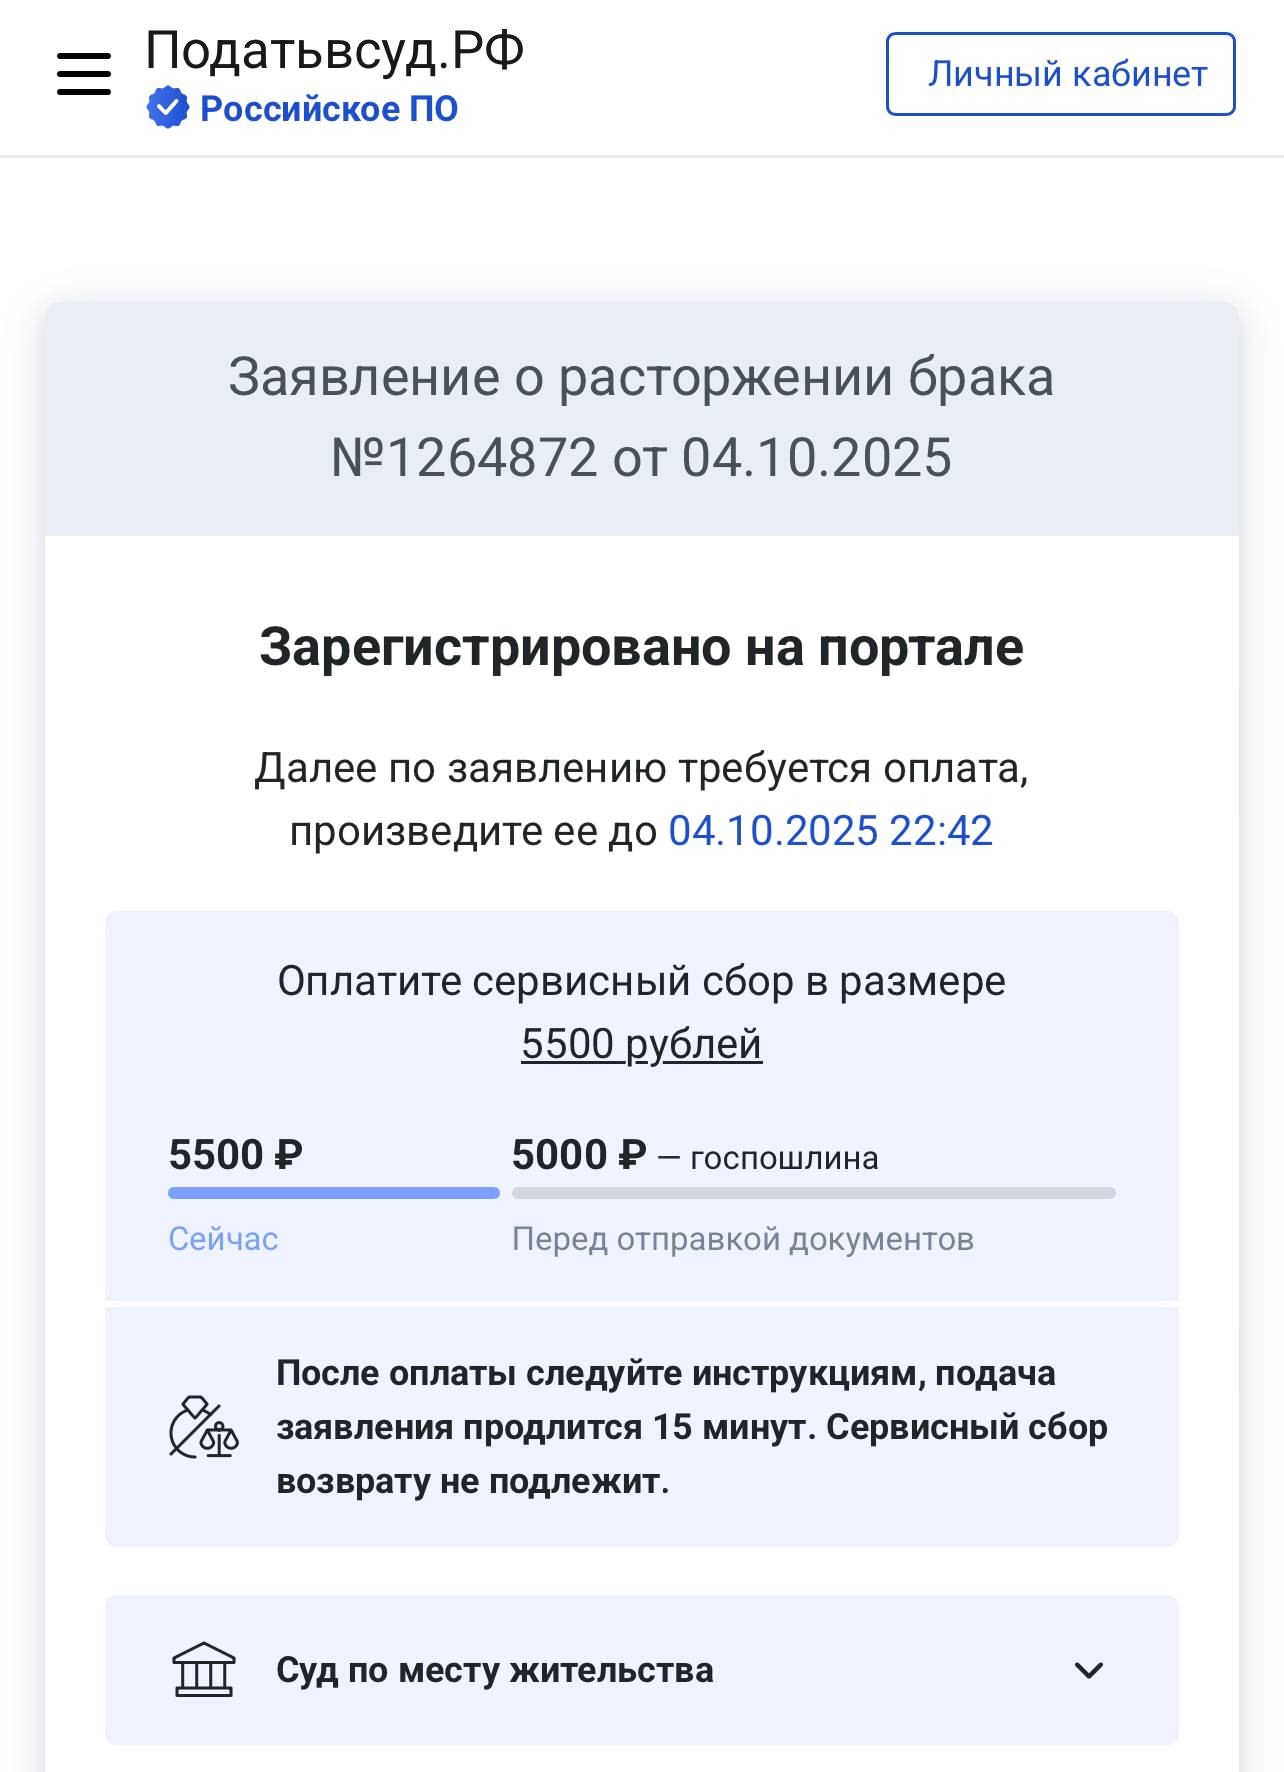Click the Податьвсуд.РФ site title
The height and width of the screenshot is (1772, 1284).
[x=334, y=50]
